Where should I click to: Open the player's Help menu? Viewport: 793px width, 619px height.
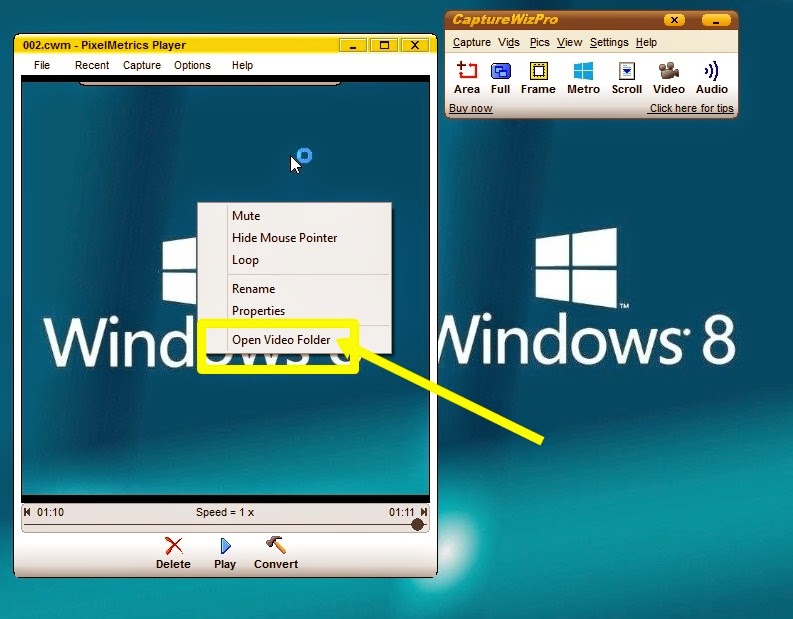[242, 65]
